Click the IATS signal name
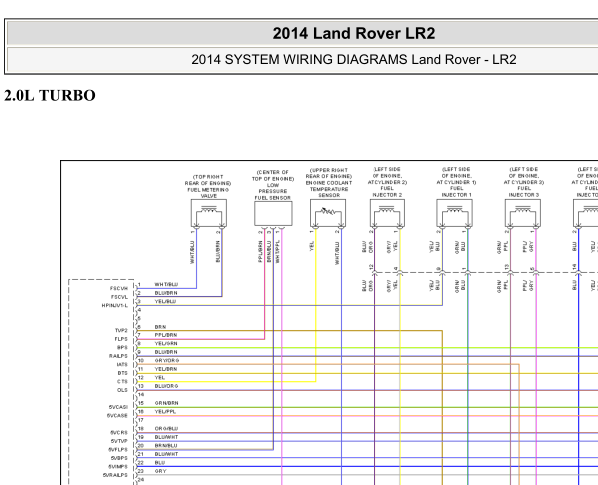This screenshot has height=485, width=598. (122, 365)
